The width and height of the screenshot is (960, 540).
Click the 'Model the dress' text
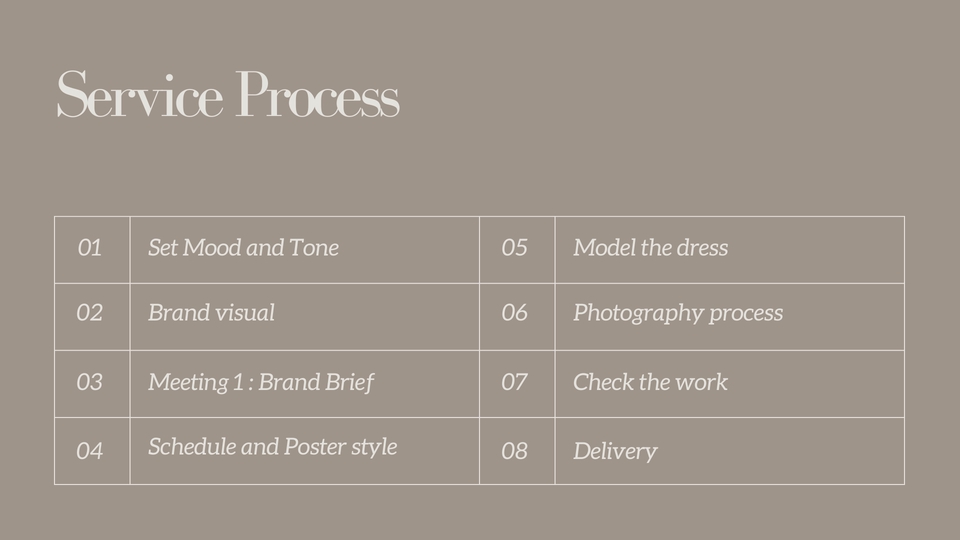click(x=650, y=248)
